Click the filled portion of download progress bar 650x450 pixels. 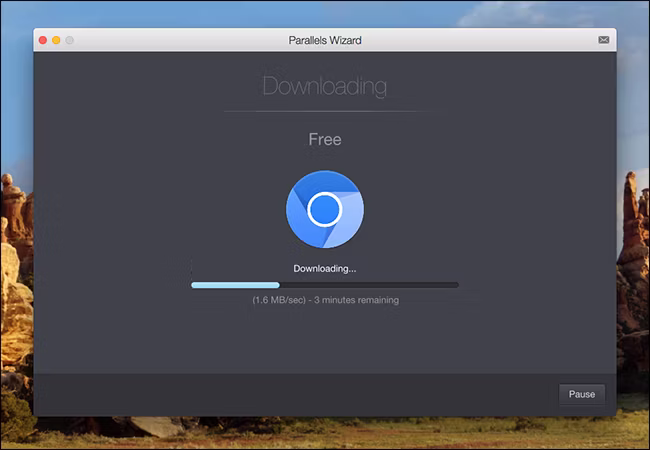(235, 285)
